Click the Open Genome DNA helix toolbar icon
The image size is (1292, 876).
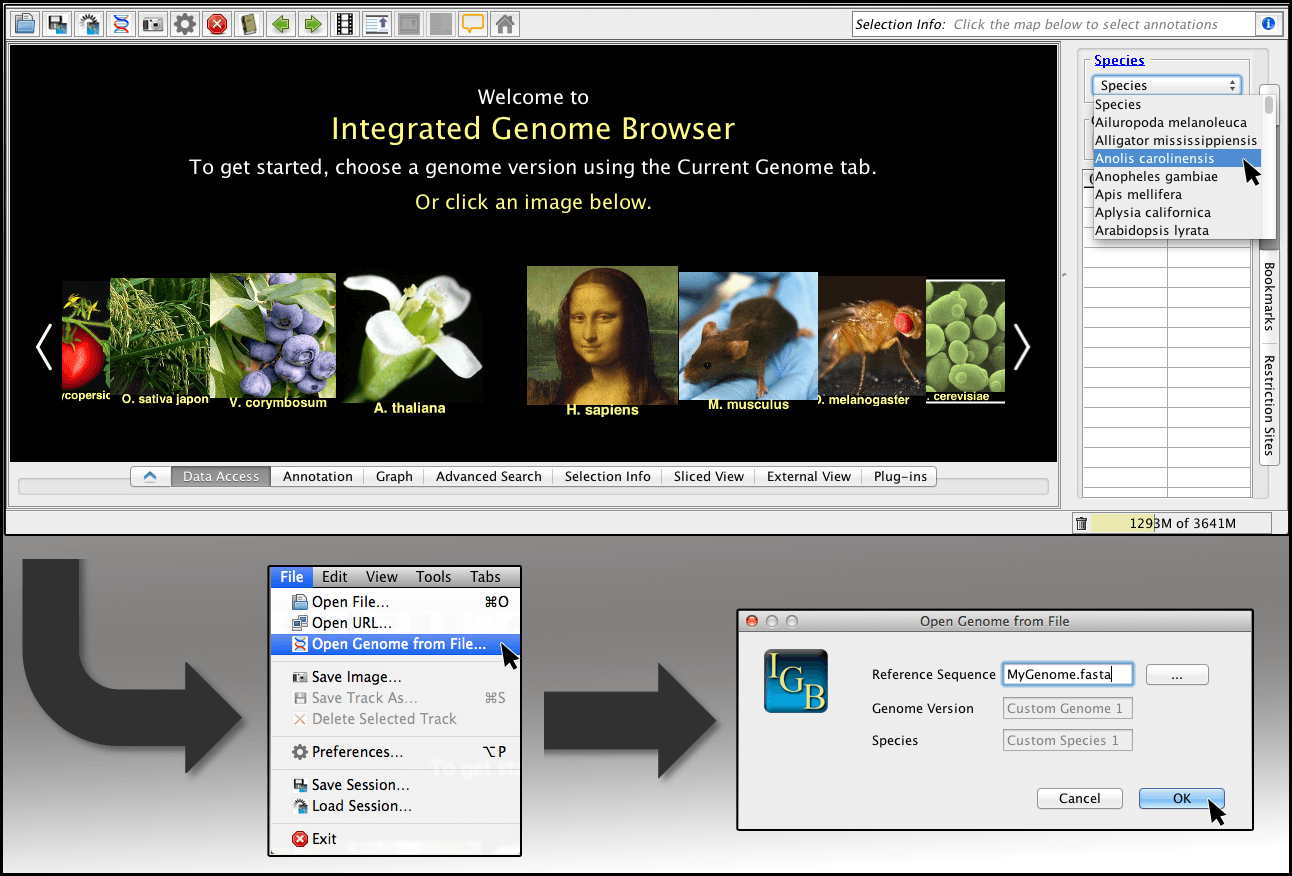pos(121,24)
